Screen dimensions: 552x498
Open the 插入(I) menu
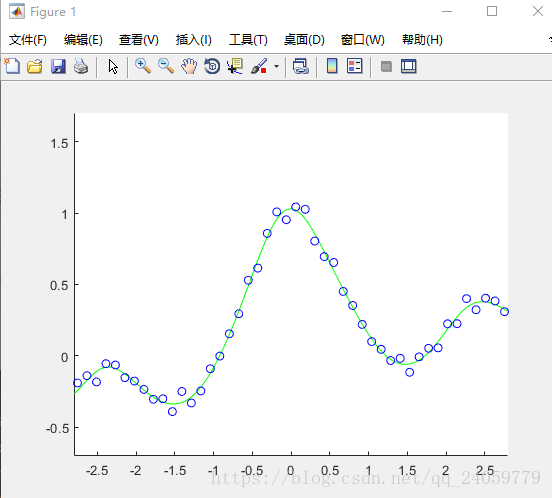click(x=194, y=40)
